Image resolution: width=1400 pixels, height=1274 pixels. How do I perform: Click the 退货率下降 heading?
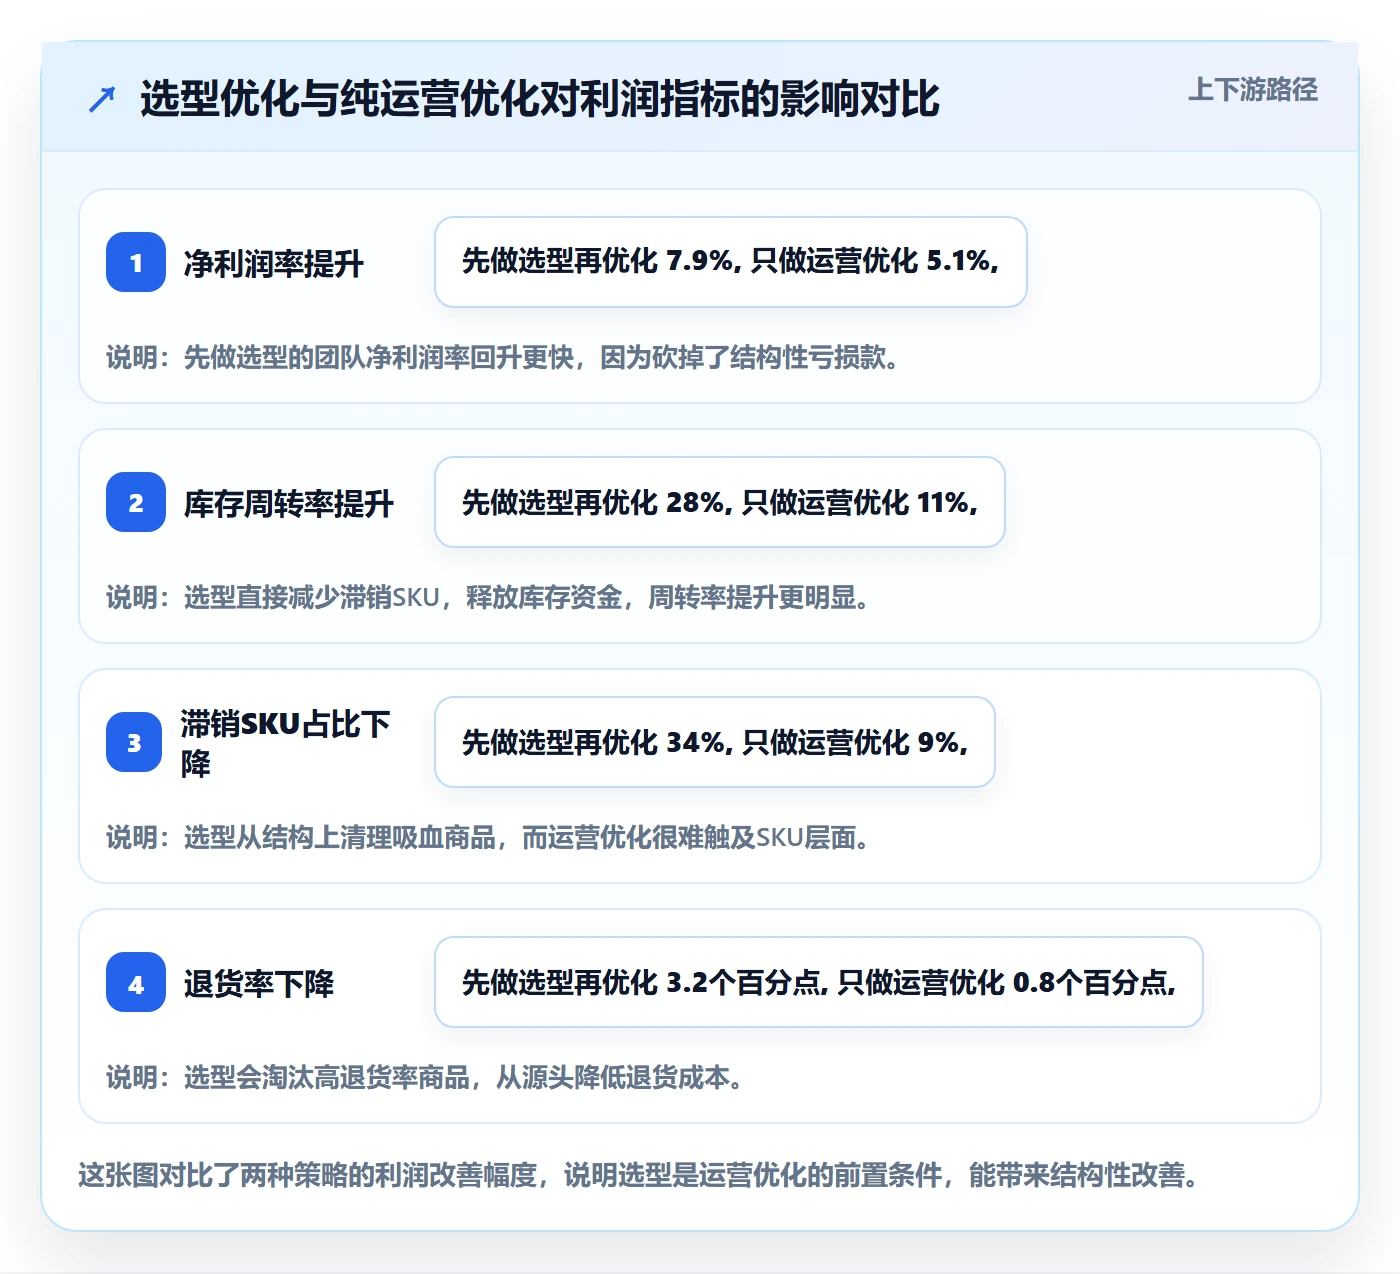pos(259,983)
